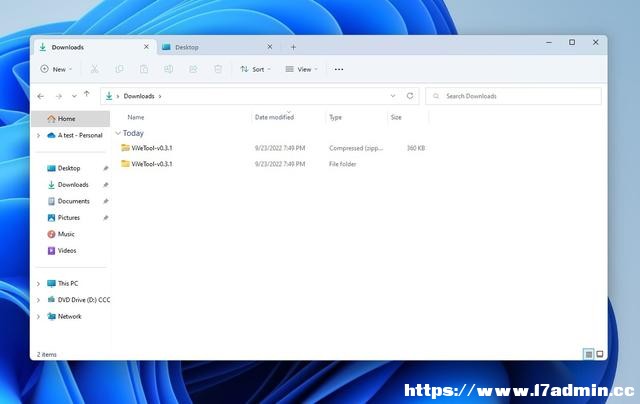Switch to details view layout icon

[588, 354]
